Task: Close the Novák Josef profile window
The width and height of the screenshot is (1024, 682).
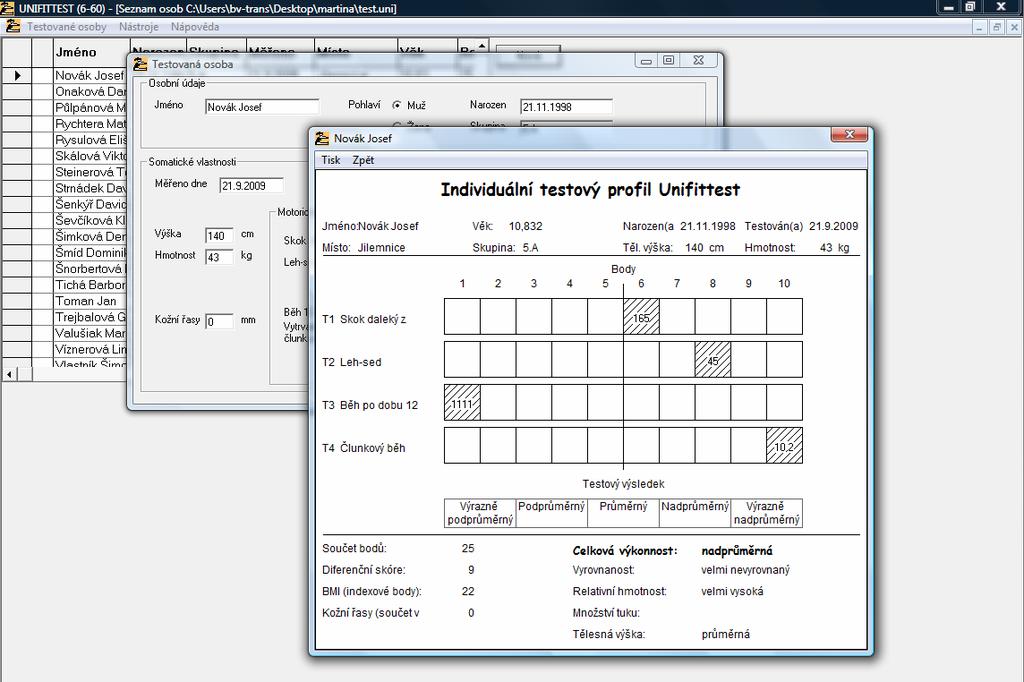Action: coord(850,135)
